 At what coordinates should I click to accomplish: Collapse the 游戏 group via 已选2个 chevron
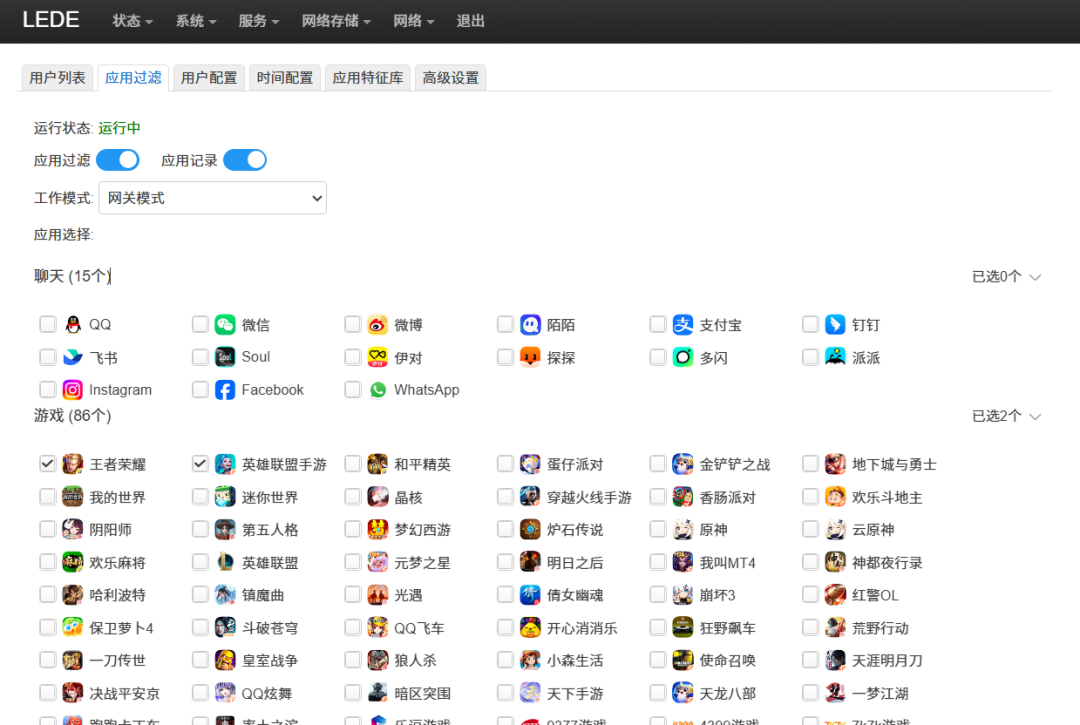[1035, 417]
